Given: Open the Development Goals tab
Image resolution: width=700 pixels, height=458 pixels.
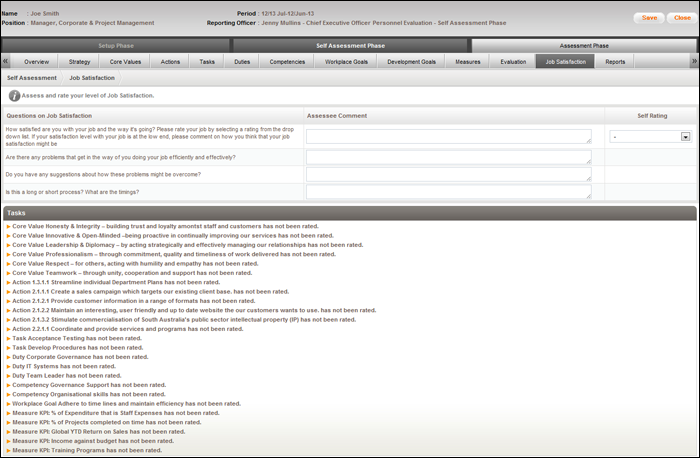Looking at the screenshot, I should [412, 62].
